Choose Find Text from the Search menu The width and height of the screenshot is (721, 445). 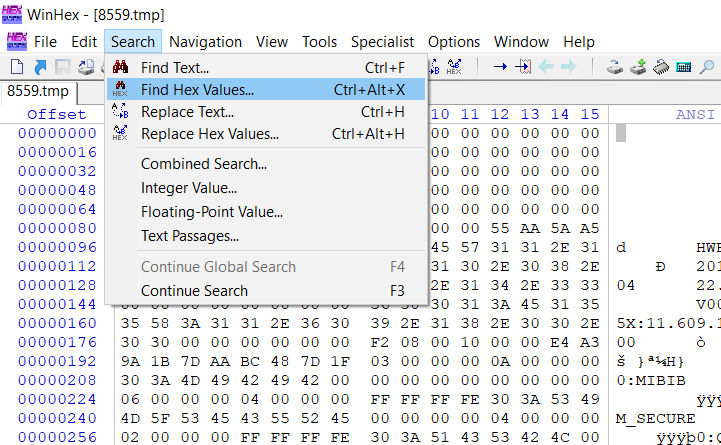click(x=189, y=68)
